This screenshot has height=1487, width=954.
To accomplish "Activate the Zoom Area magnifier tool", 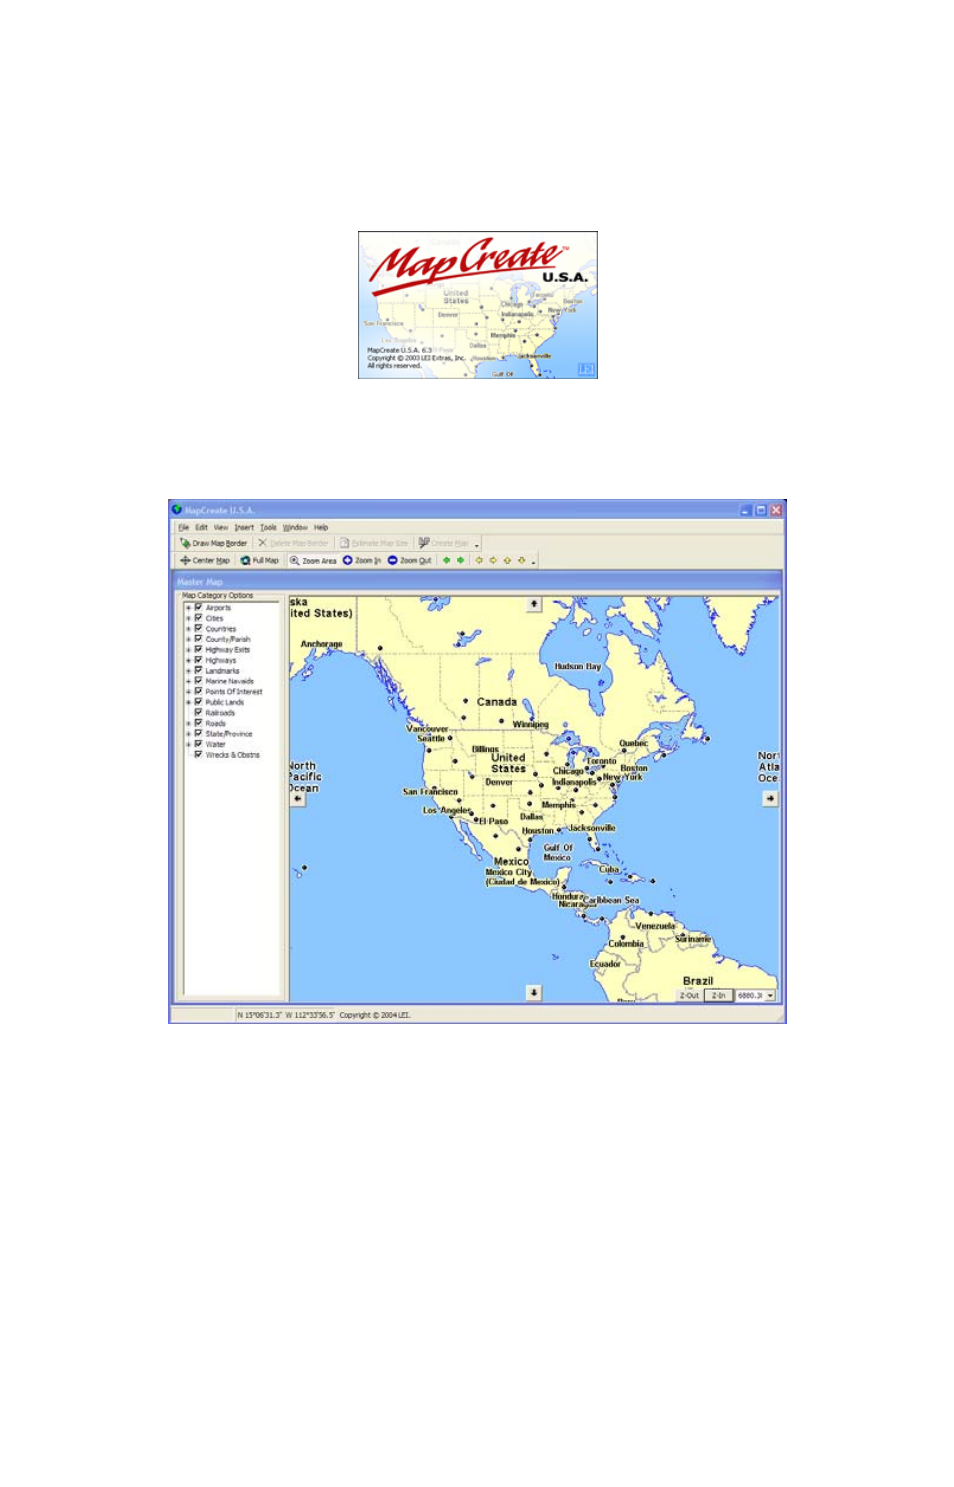I will (x=313, y=560).
